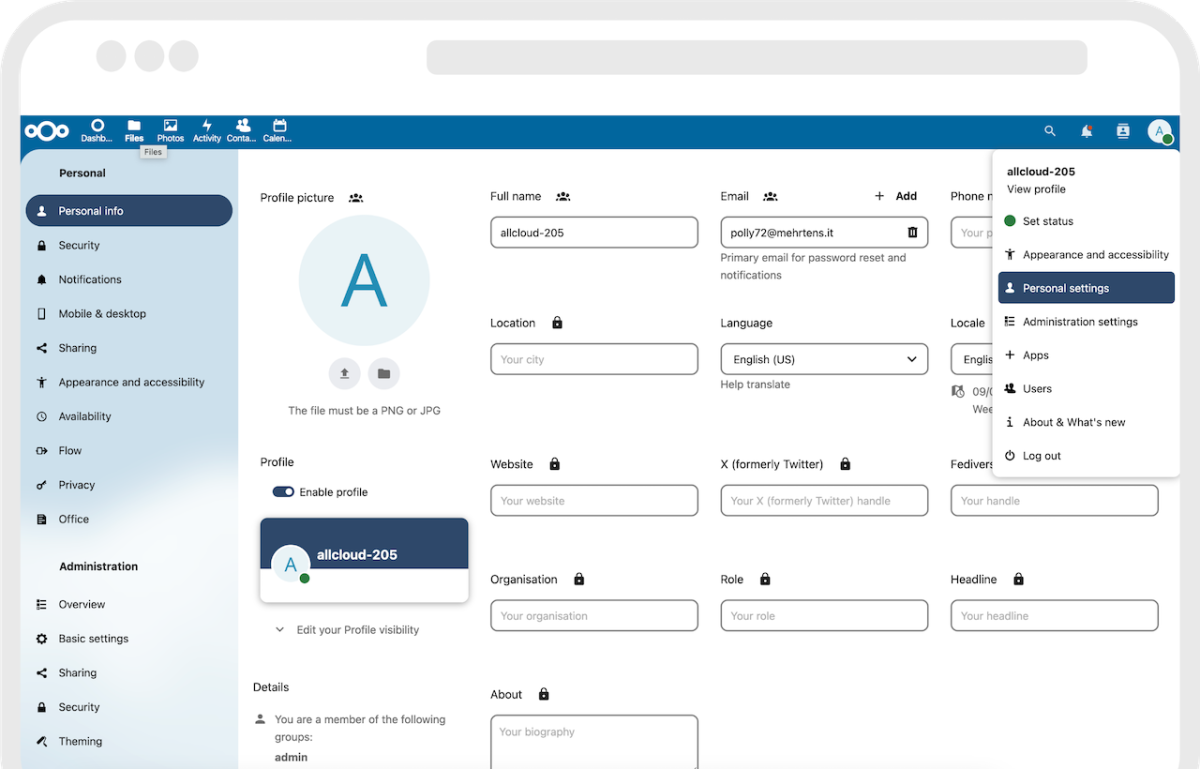Add an additional email address
1200x769 pixels.
click(x=896, y=196)
